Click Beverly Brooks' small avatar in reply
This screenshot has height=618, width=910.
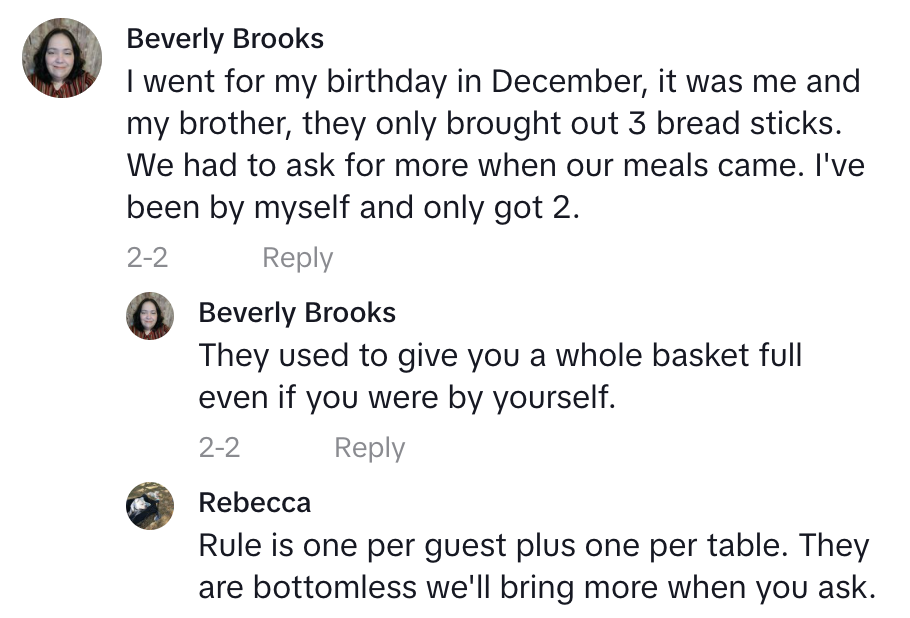(x=150, y=317)
